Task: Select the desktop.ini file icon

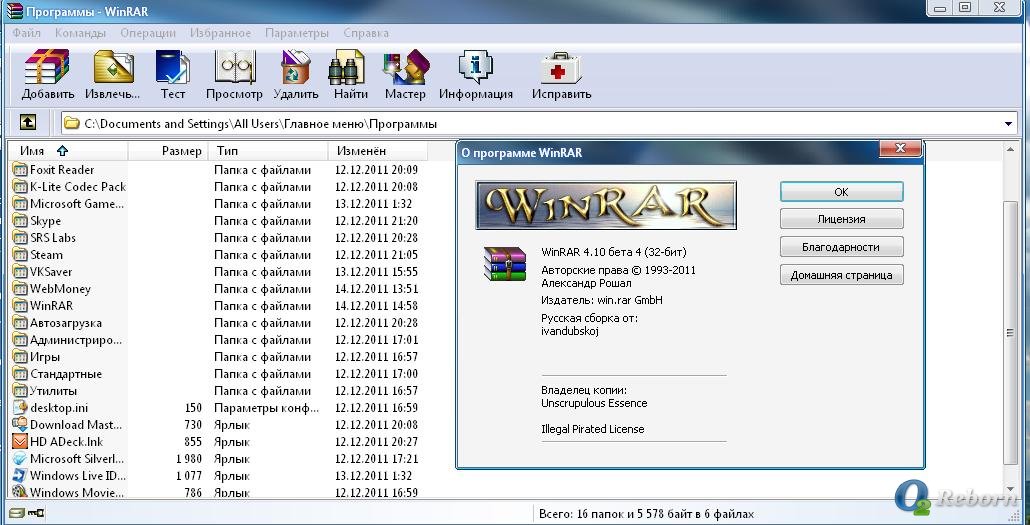Action: (x=20, y=408)
